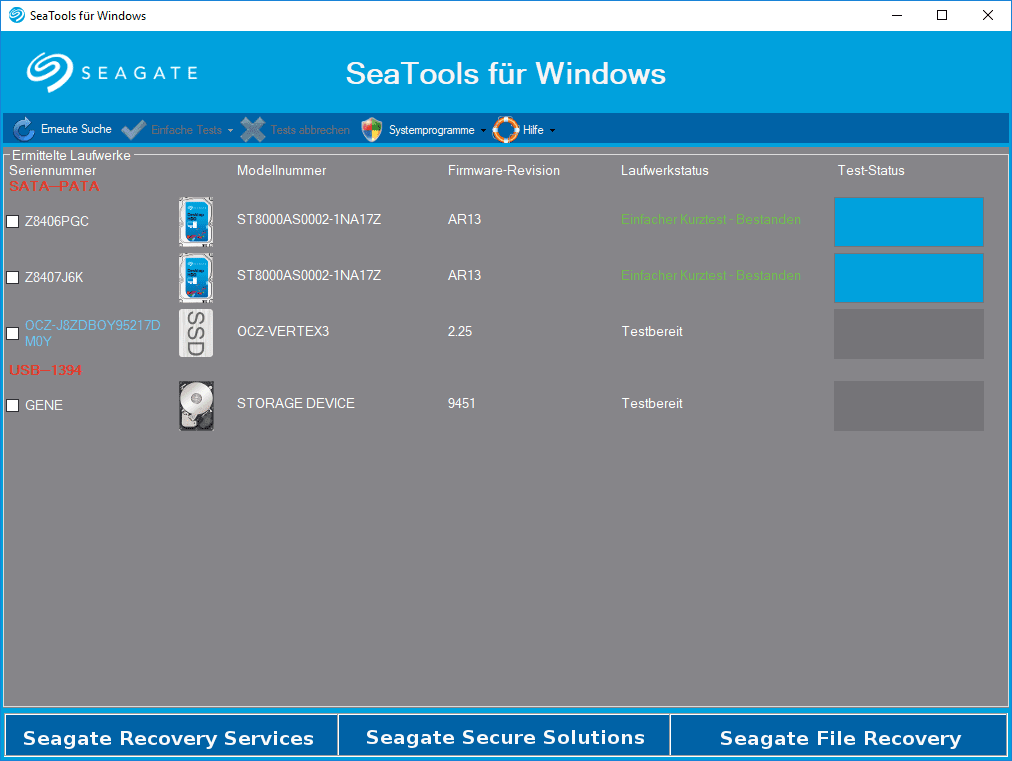The height and width of the screenshot is (761, 1012).
Task: Click the gray test status box for OCZ-VERTEX3
Action: pyautogui.click(x=909, y=334)
